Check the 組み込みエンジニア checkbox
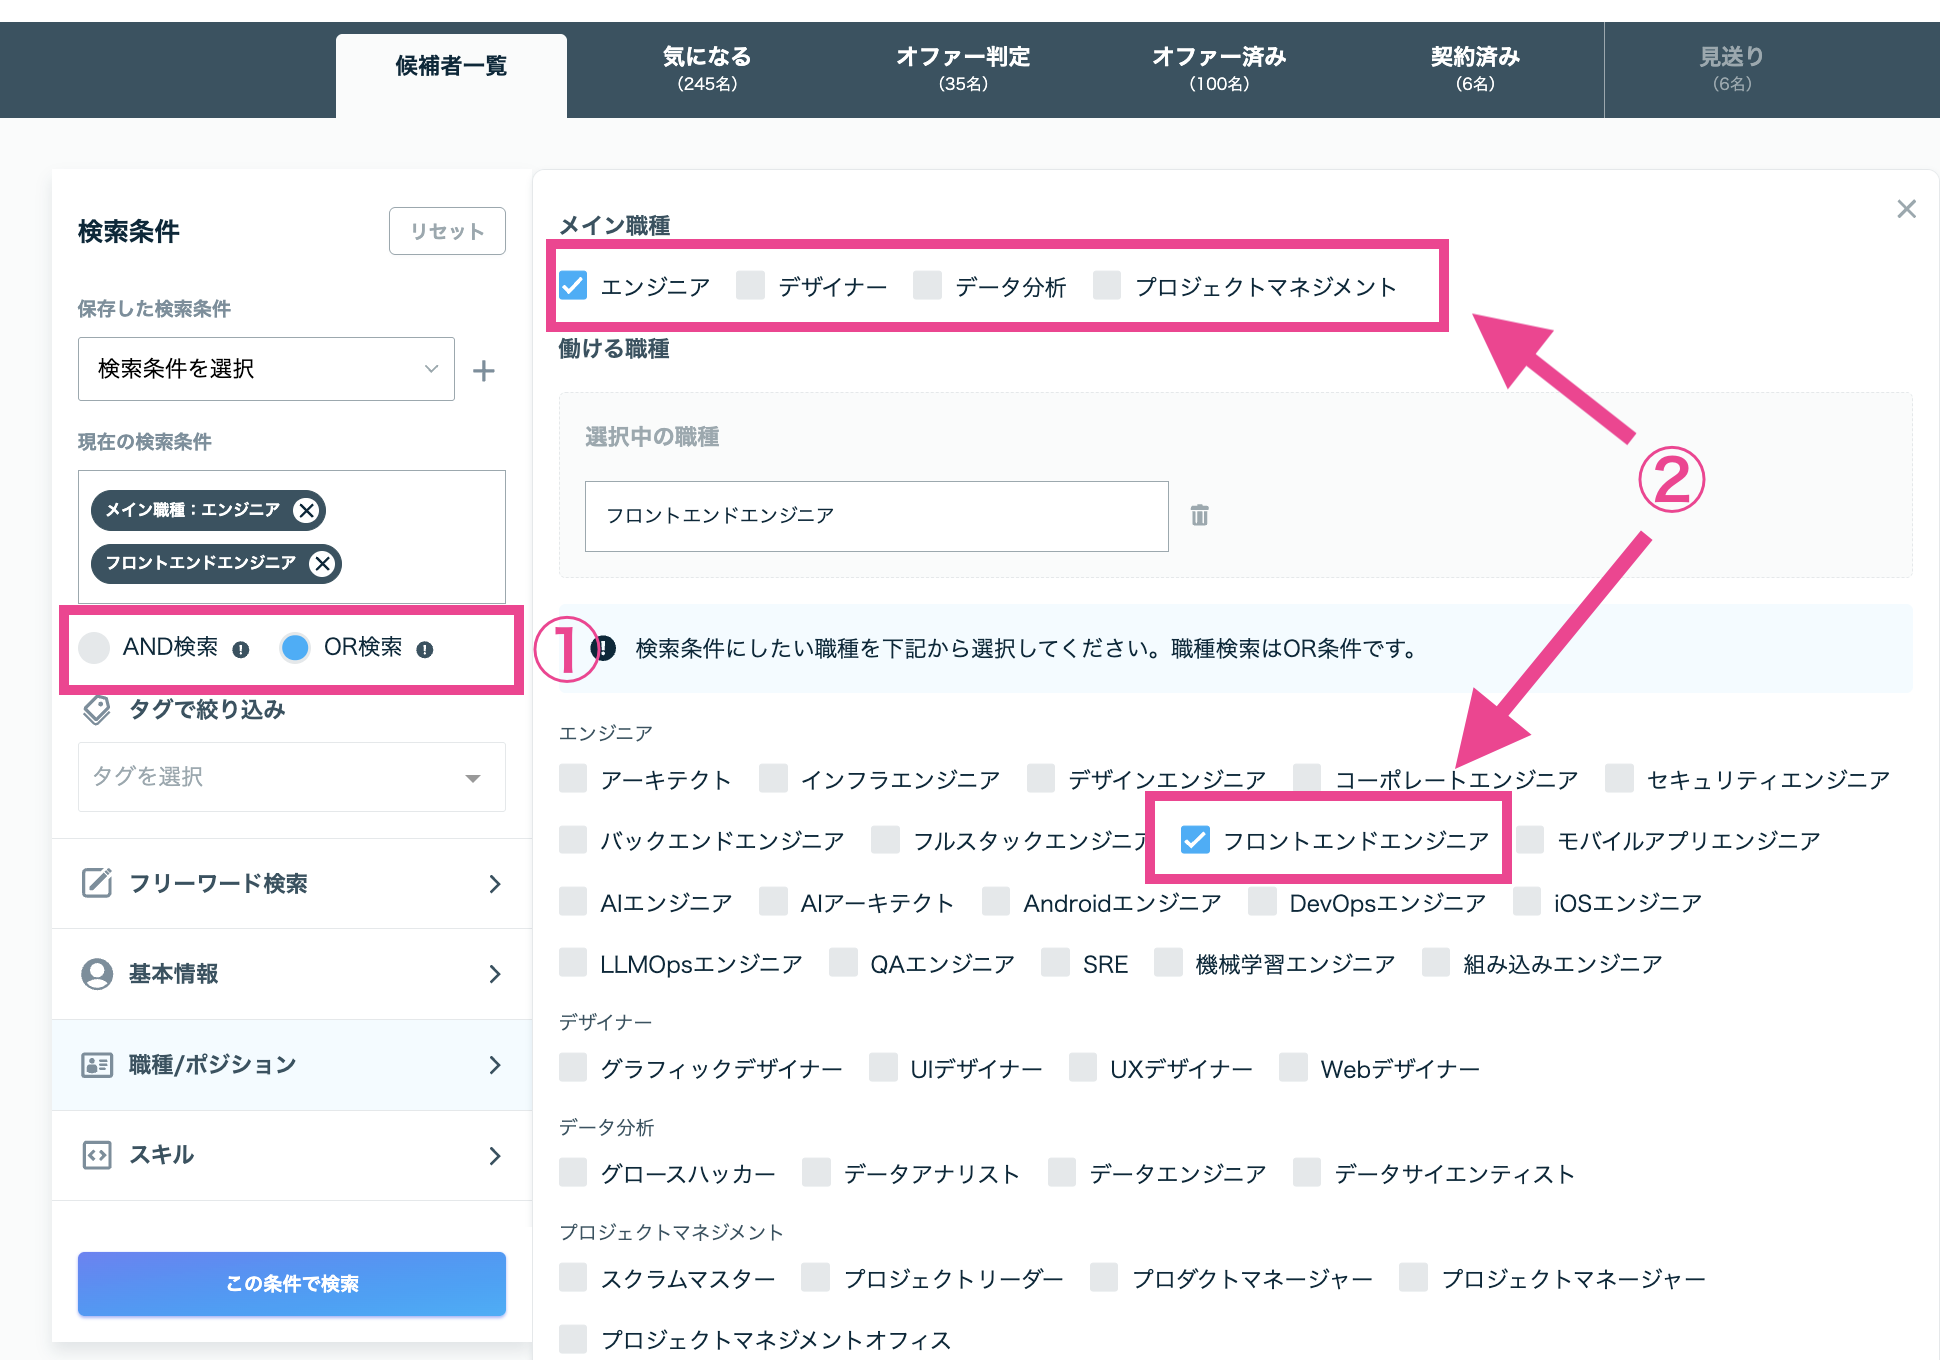Image resolution: width=1940 pixels, height=1360 pixels. (1436, 963)
